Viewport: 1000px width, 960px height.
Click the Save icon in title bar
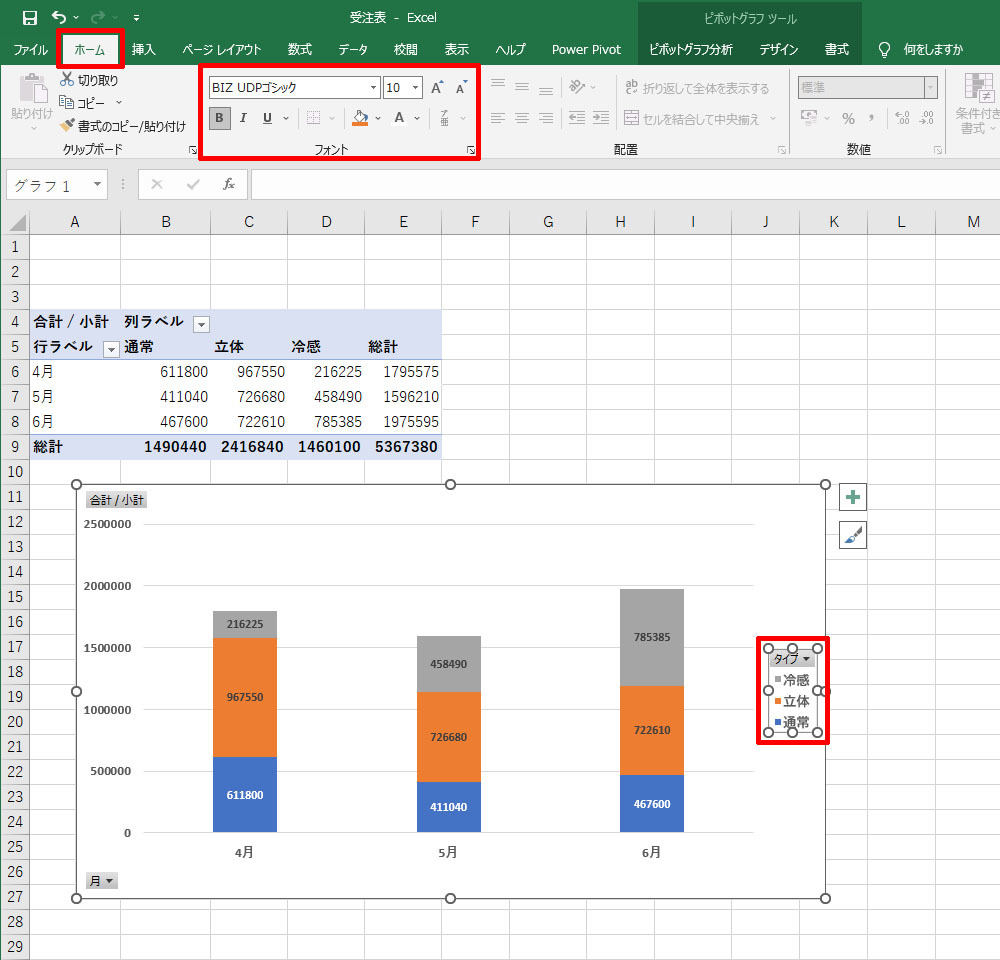(29, 18)
